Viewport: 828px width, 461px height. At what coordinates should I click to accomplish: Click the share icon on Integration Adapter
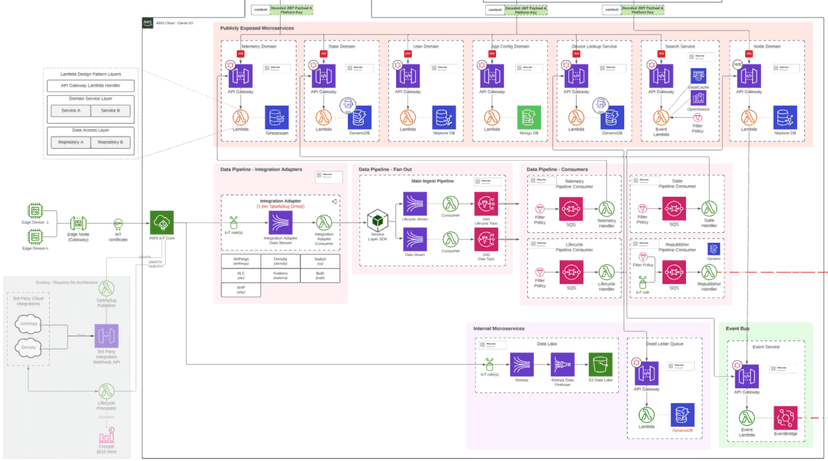334,201
